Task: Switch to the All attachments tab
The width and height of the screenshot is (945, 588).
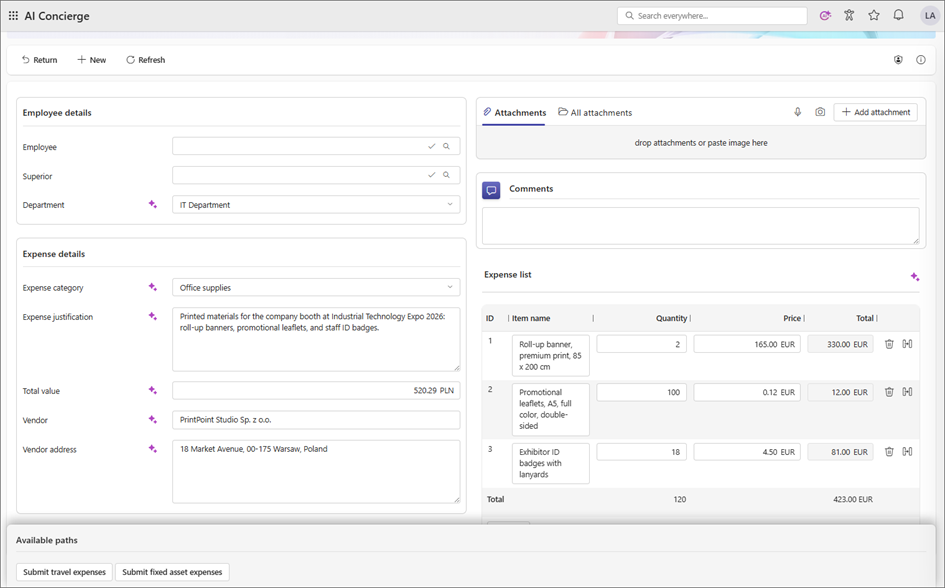Action: tap(595, 113)
